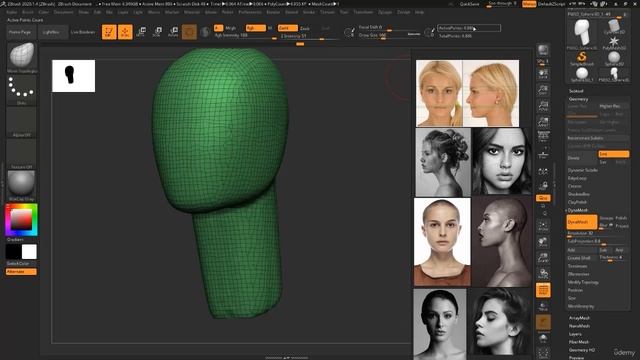
Task: Select the SimpleBrush tool
Action: (582, 58)
